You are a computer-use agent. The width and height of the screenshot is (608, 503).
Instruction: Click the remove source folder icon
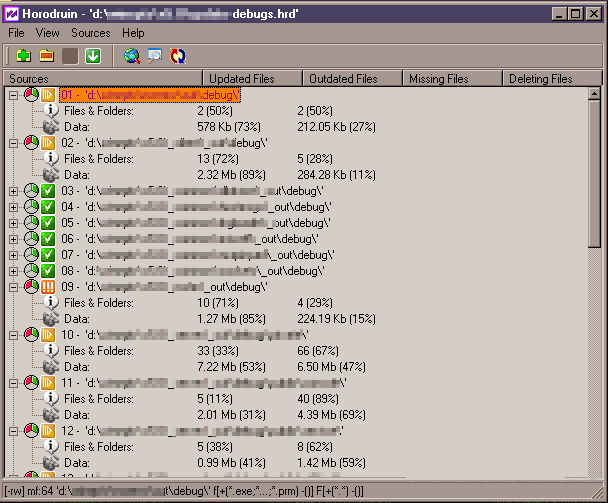[46, 55]
